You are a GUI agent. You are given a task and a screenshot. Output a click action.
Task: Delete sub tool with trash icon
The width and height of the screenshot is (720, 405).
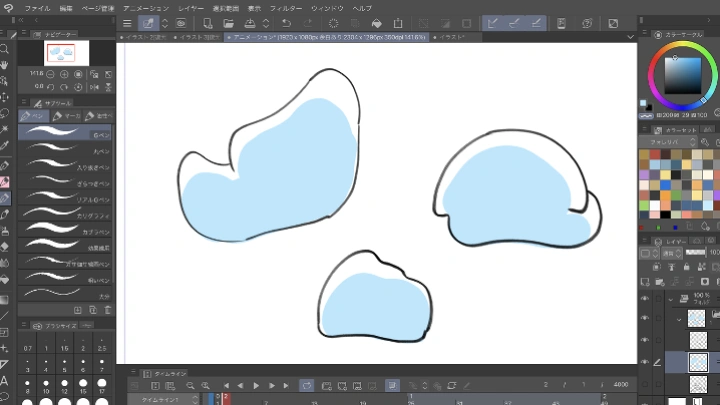(108, 310)
